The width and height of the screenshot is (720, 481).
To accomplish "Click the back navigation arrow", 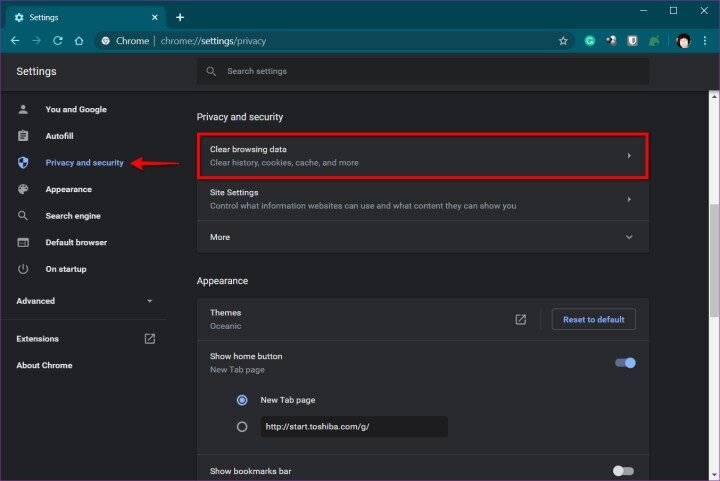I will tap(15, 41).
